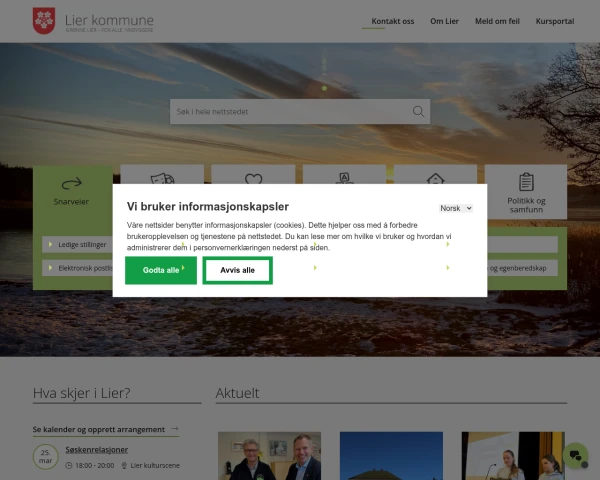This screenshot has height=480, width=600.
Task: Open news thumbnail with blue sky building
Action: 391,456
